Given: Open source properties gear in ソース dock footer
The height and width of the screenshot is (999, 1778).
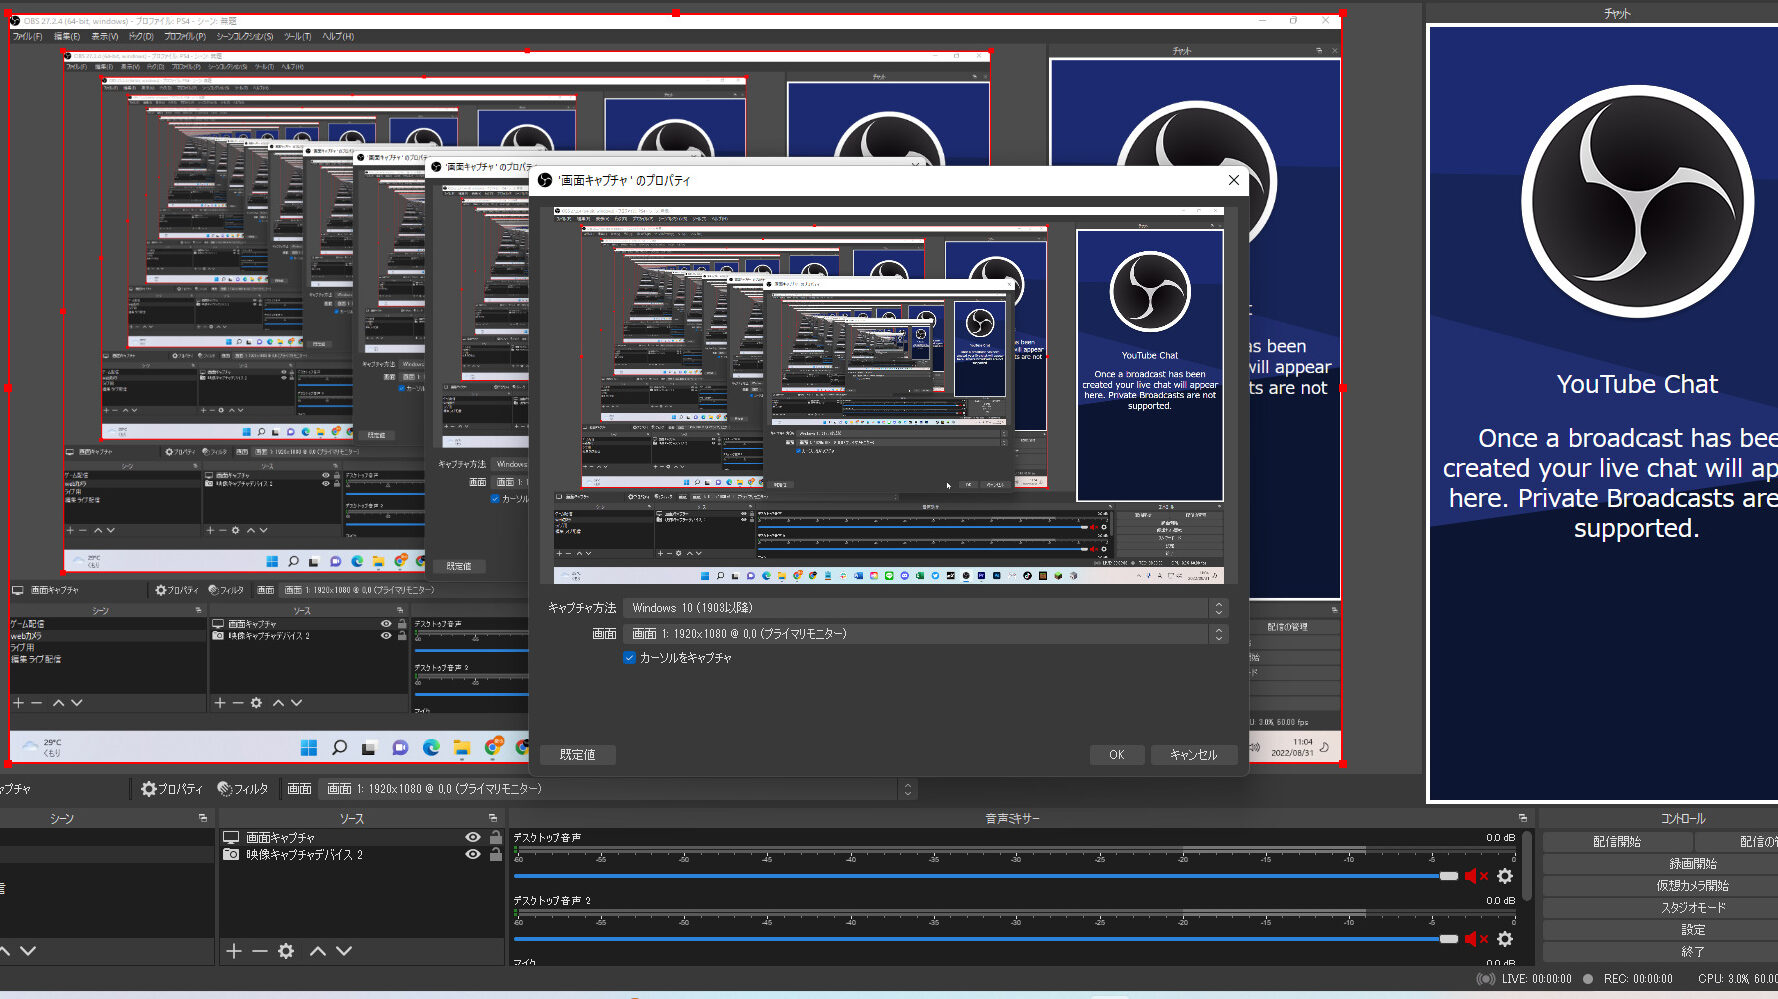Looking at the screenshot, I should pos(286,951).
